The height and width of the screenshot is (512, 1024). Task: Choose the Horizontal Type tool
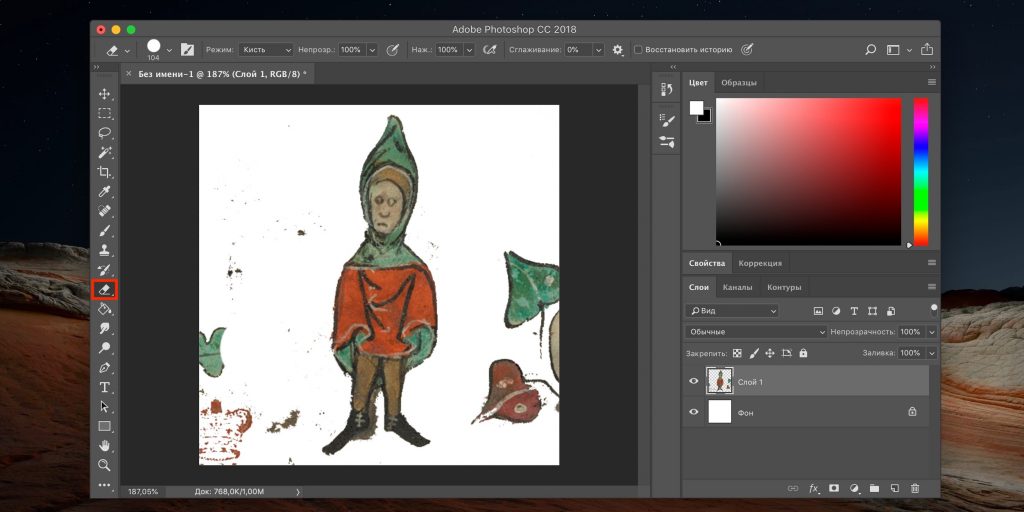(x=104, y=387)
